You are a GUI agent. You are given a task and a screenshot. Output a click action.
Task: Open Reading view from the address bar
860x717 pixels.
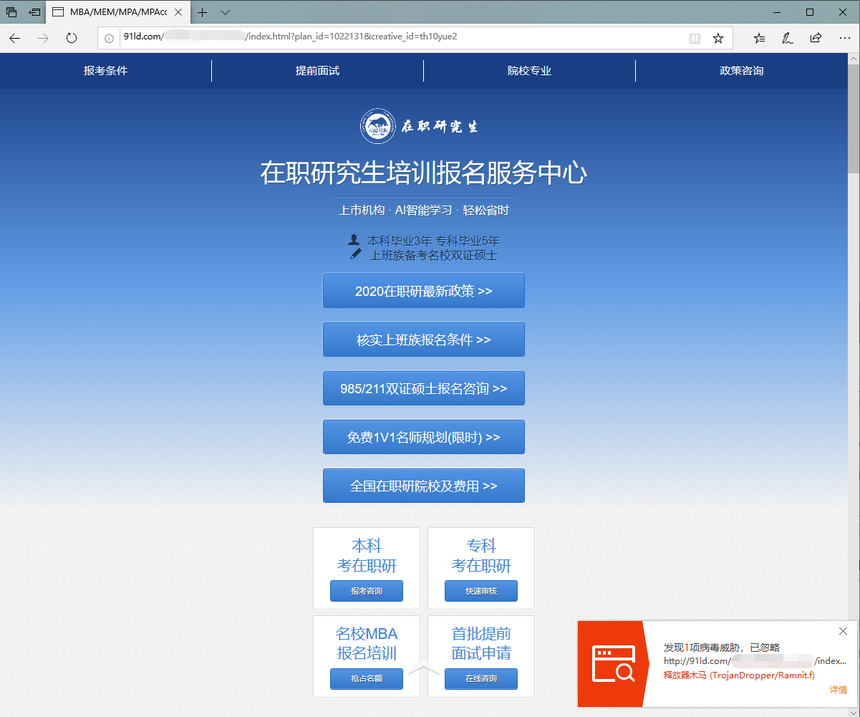695,37
